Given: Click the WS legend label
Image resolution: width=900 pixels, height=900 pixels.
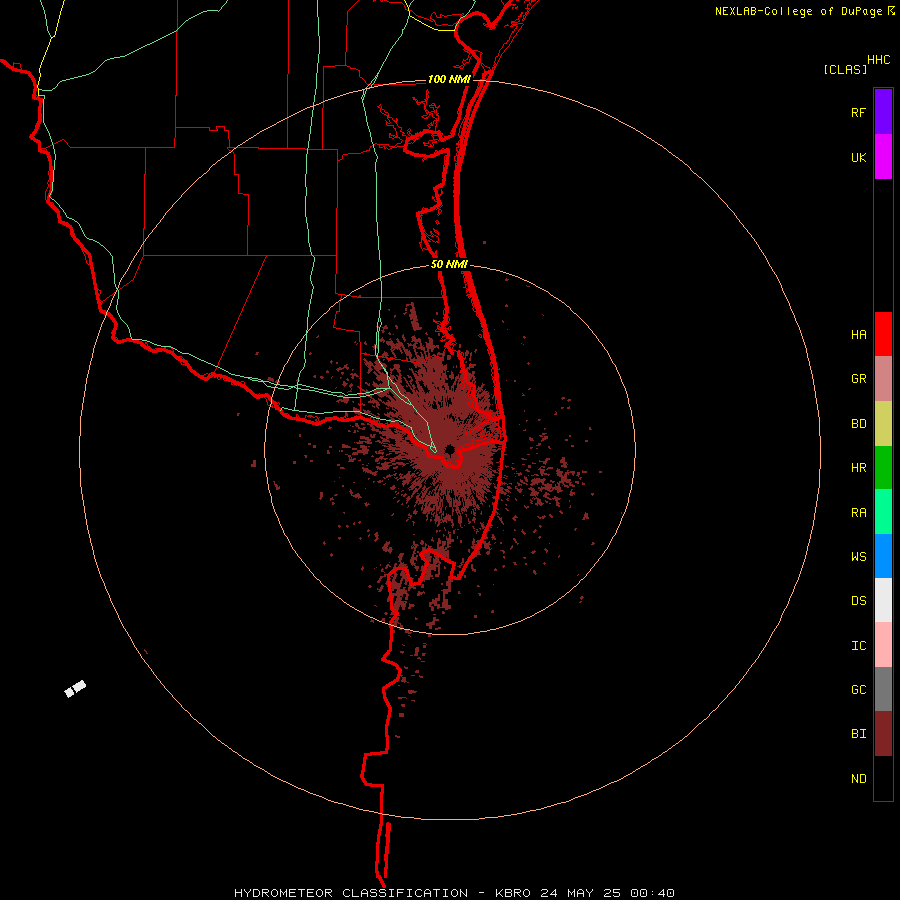Looking at the screenshot, I should point(858,557).
